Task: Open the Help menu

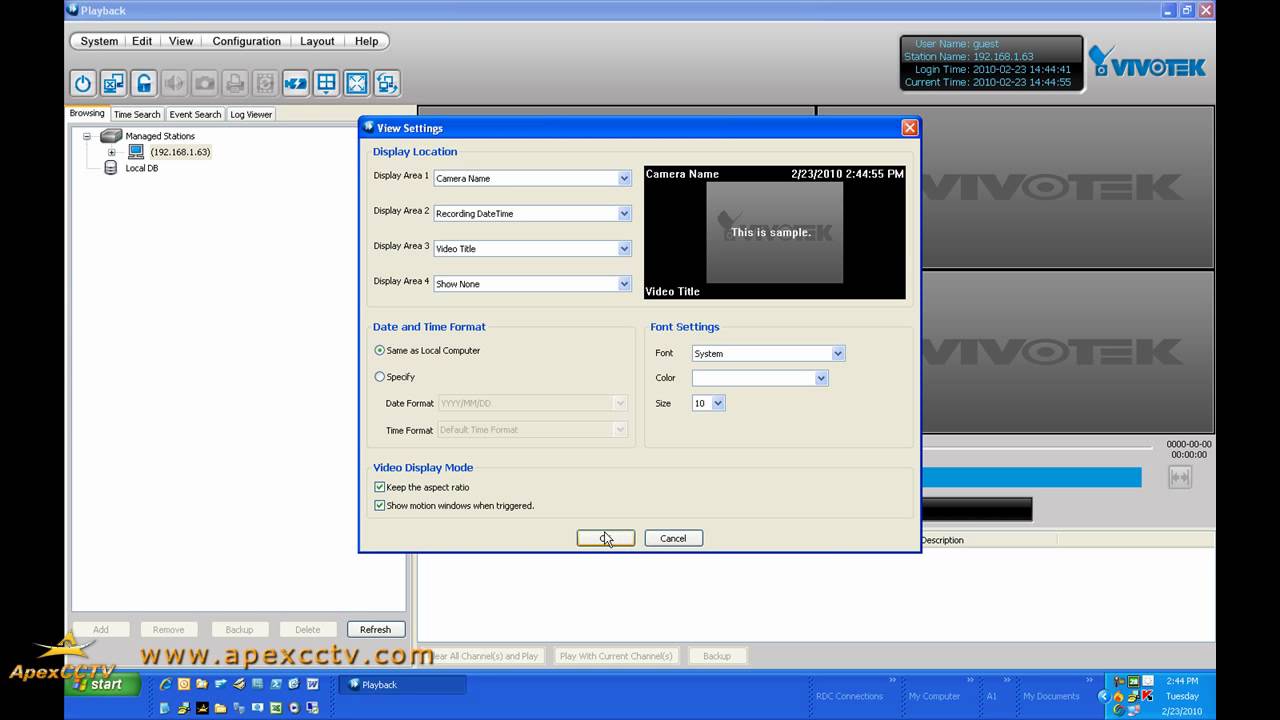Action: [366, 41]
